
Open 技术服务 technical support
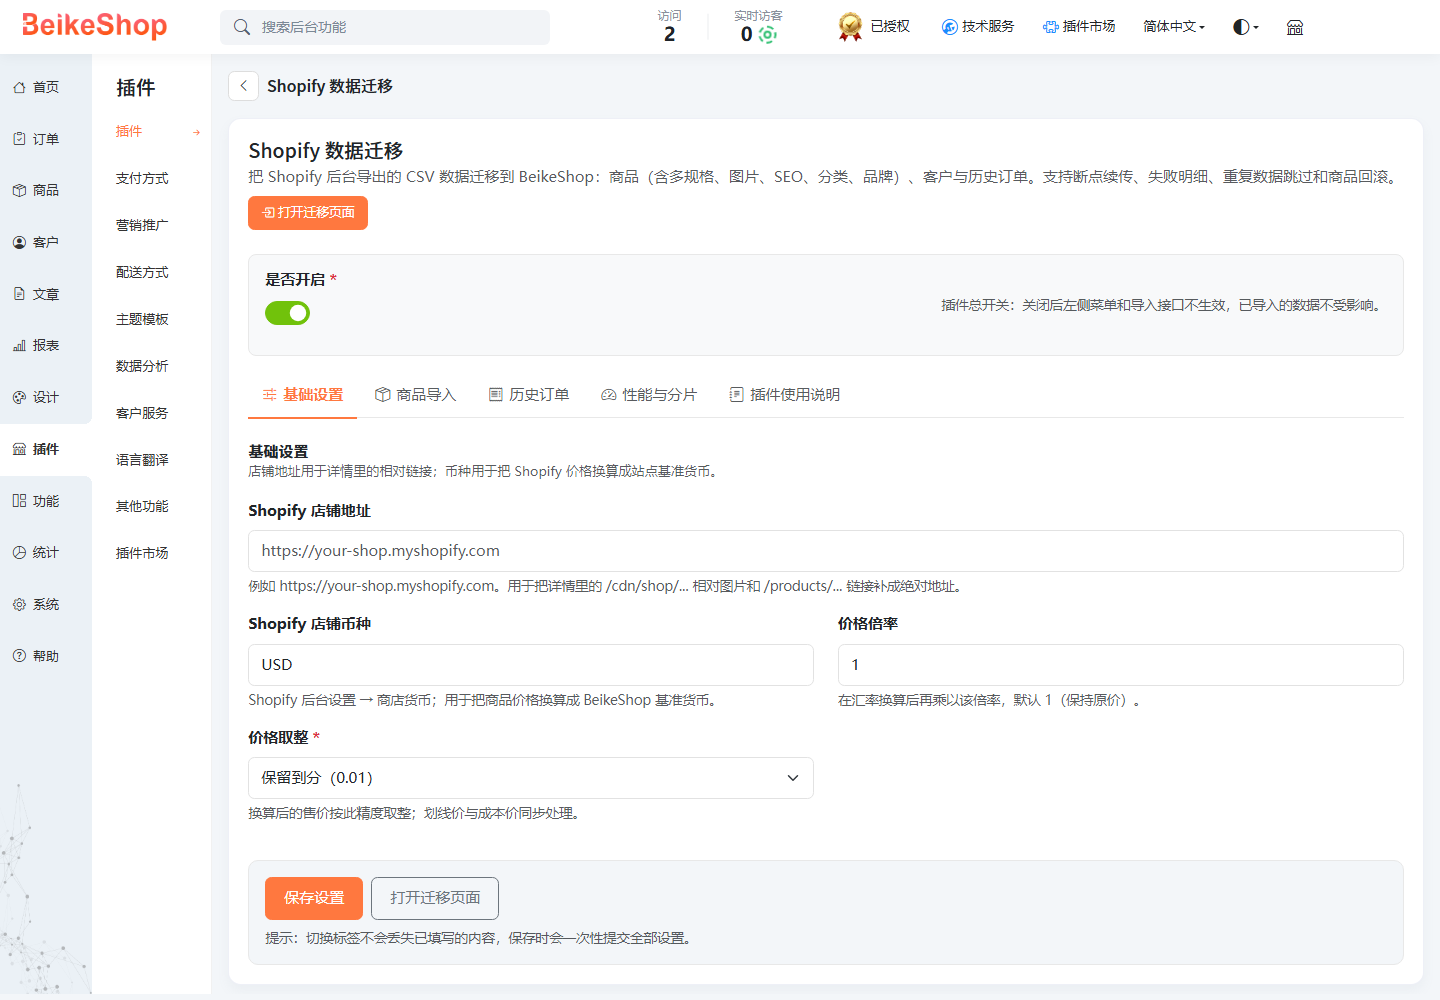978,27
